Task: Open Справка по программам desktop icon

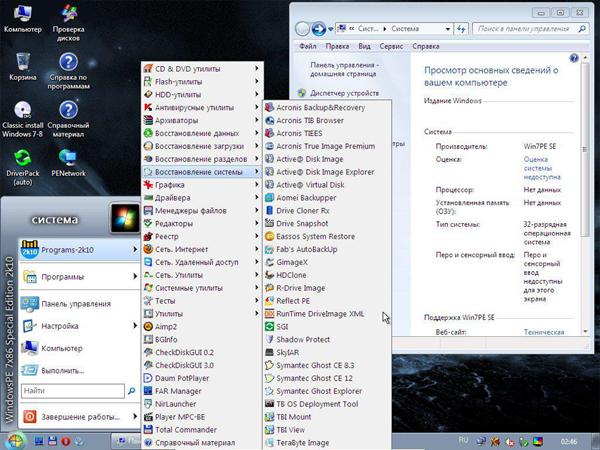Action: (x=68, y=71)
